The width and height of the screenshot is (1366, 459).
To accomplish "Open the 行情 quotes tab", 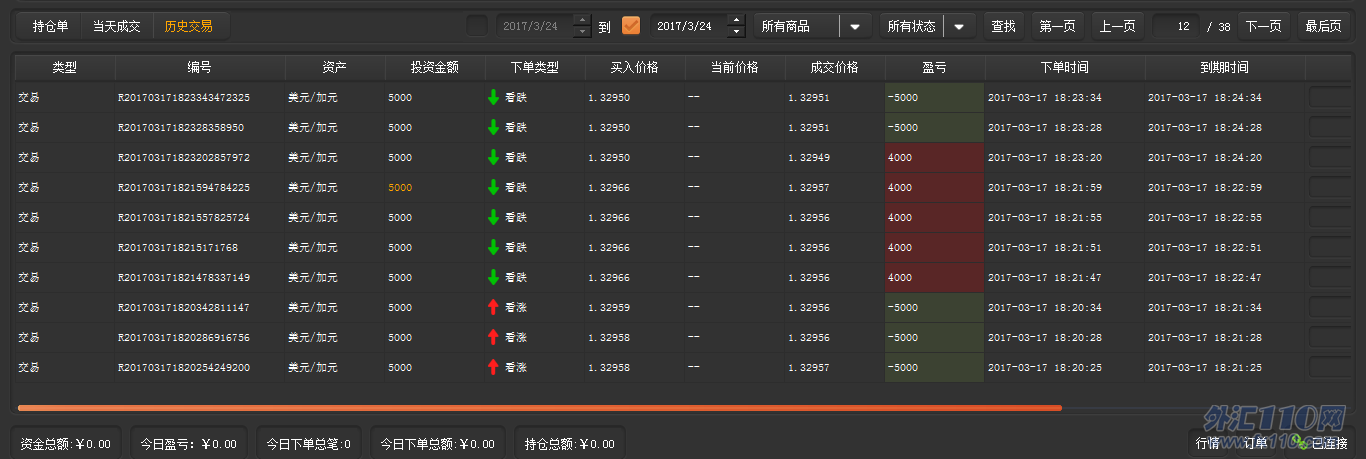I will (1208, 443).
